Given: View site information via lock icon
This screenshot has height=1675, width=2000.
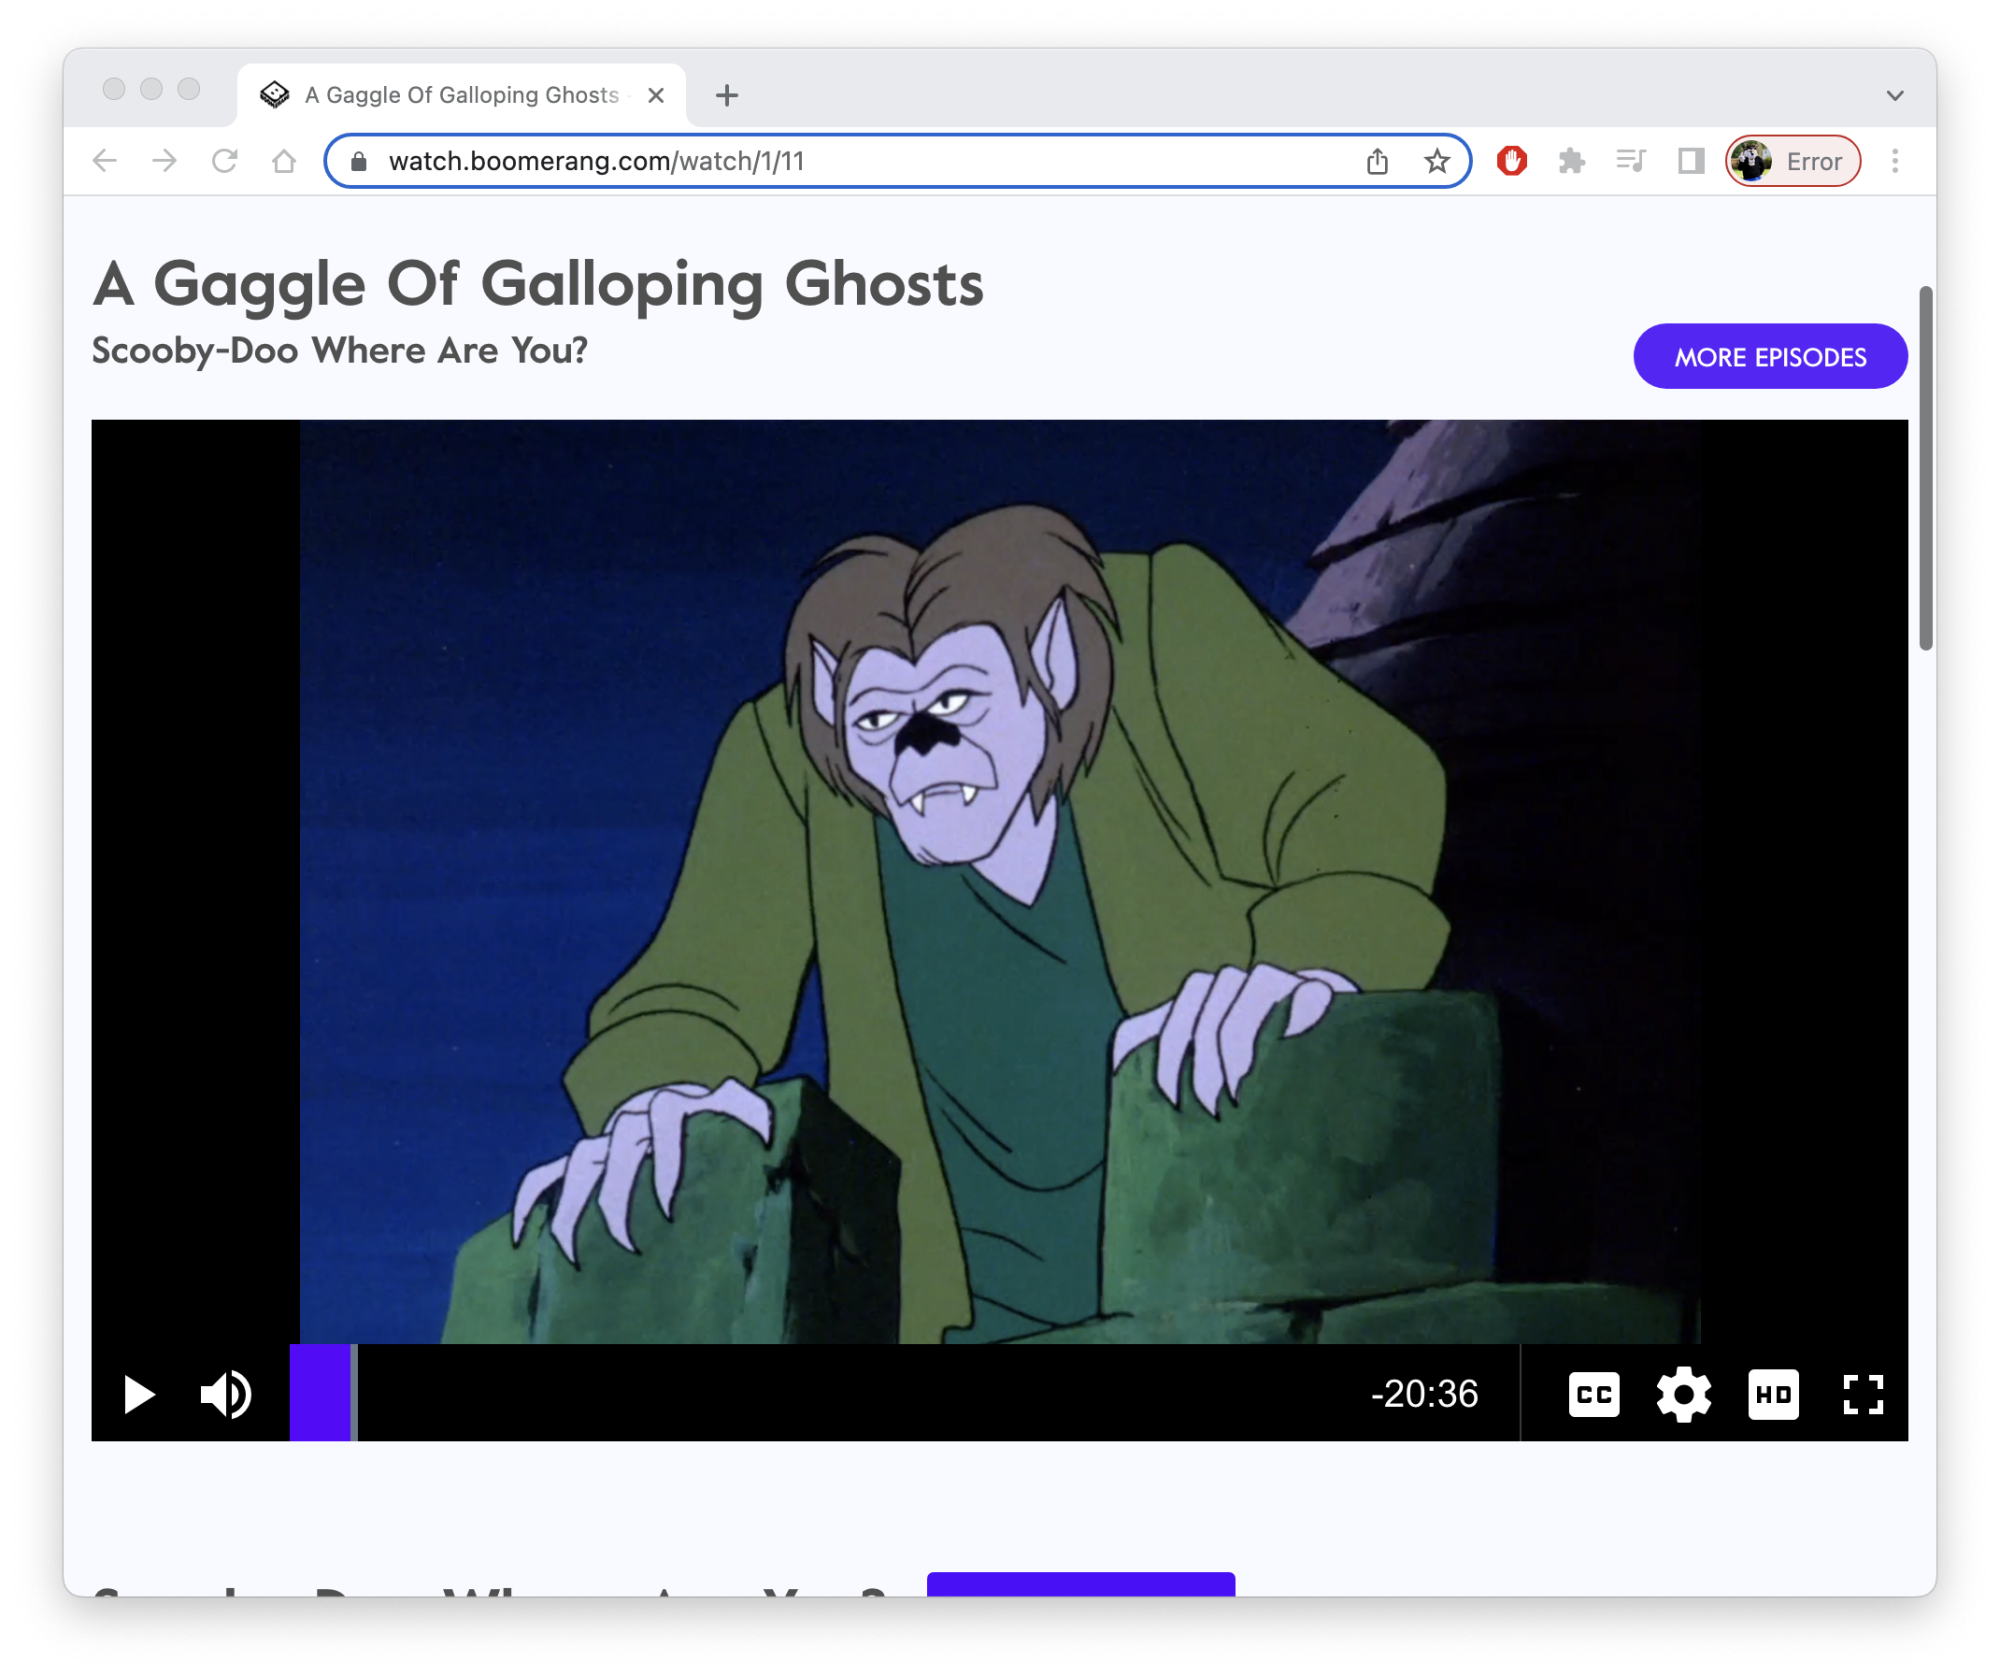Looking at the screenshot, I should point(359,161).
